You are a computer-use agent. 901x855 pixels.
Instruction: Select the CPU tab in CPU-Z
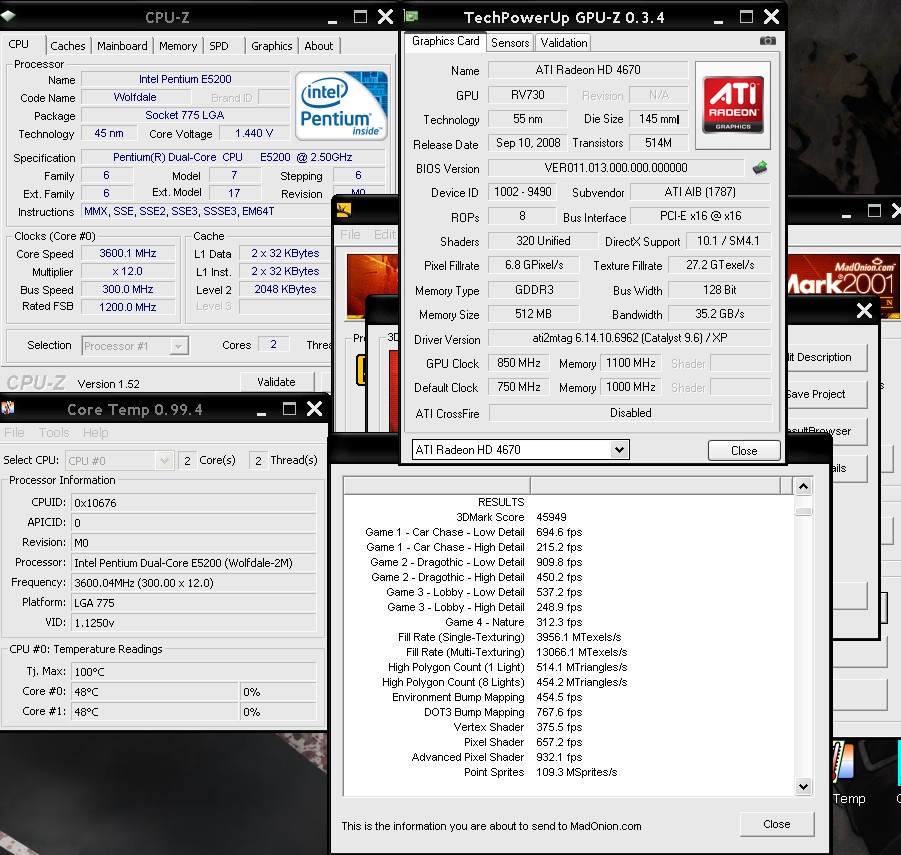point(18,44)
